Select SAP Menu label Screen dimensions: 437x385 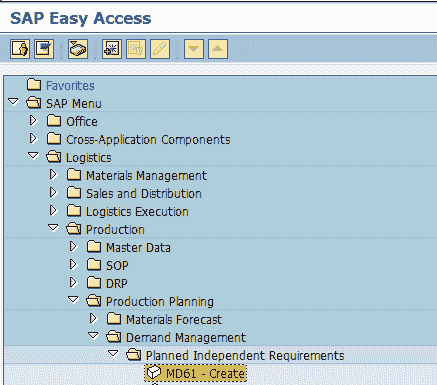coord(74,104)
